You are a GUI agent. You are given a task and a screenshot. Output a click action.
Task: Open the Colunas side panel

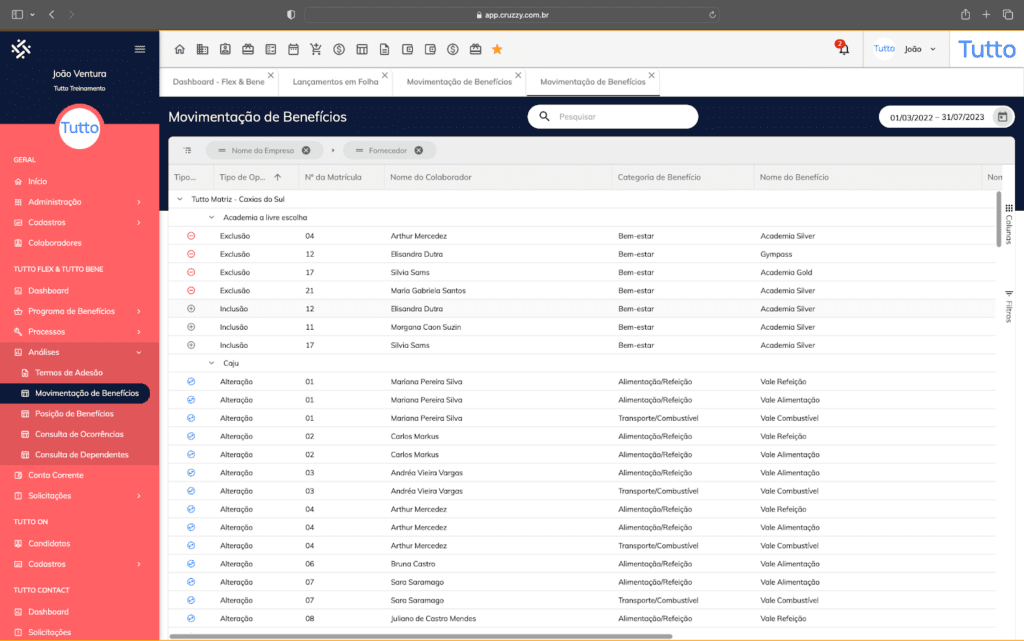[1009, 223]
